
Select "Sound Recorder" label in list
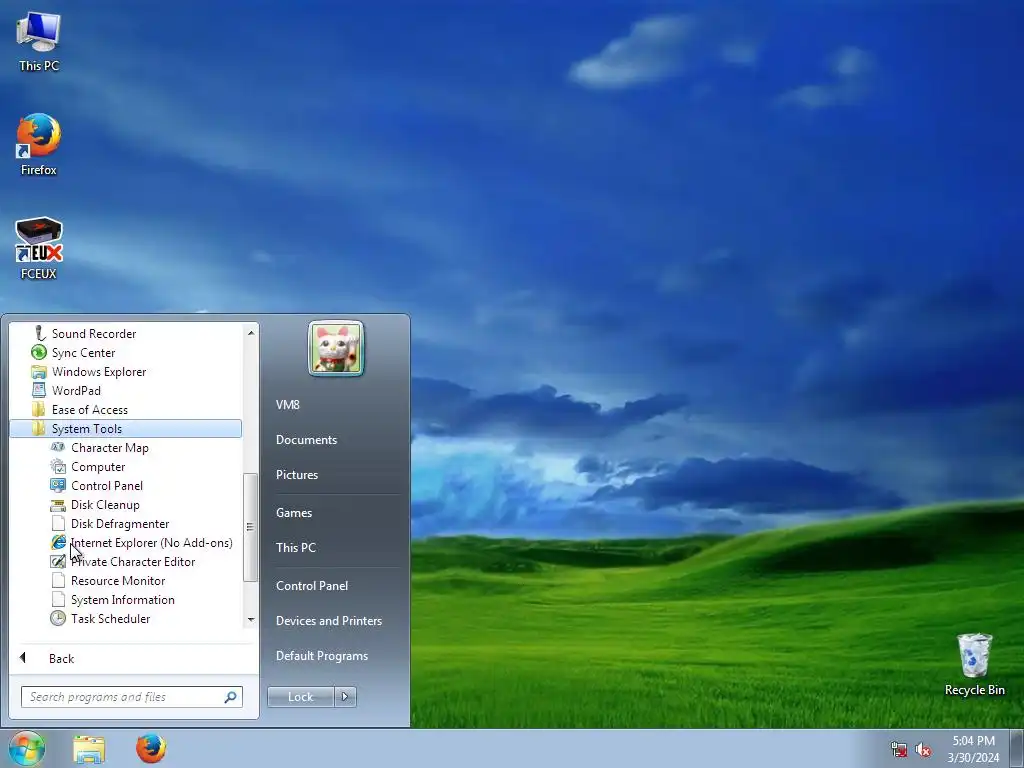[x=94, y=334]
